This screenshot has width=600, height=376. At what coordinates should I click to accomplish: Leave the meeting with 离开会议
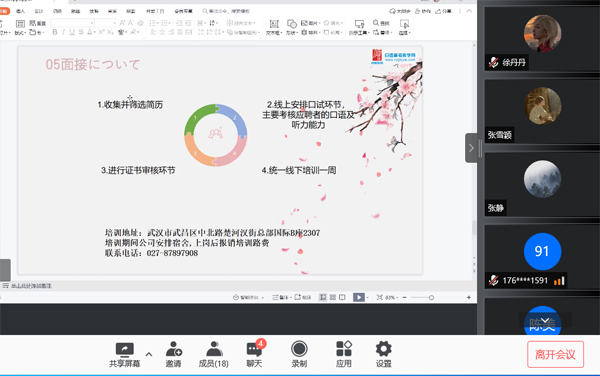coord(555,355)
